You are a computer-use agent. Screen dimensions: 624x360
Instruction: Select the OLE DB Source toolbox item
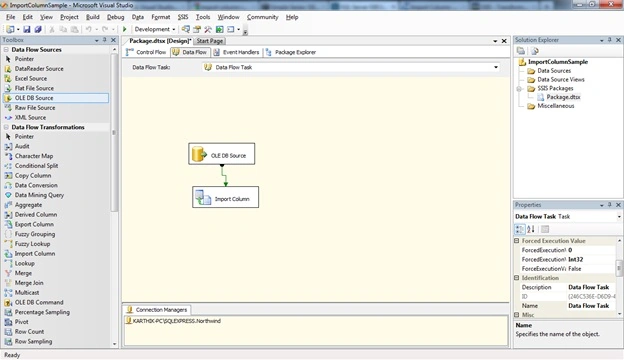[x=56, y=98]
